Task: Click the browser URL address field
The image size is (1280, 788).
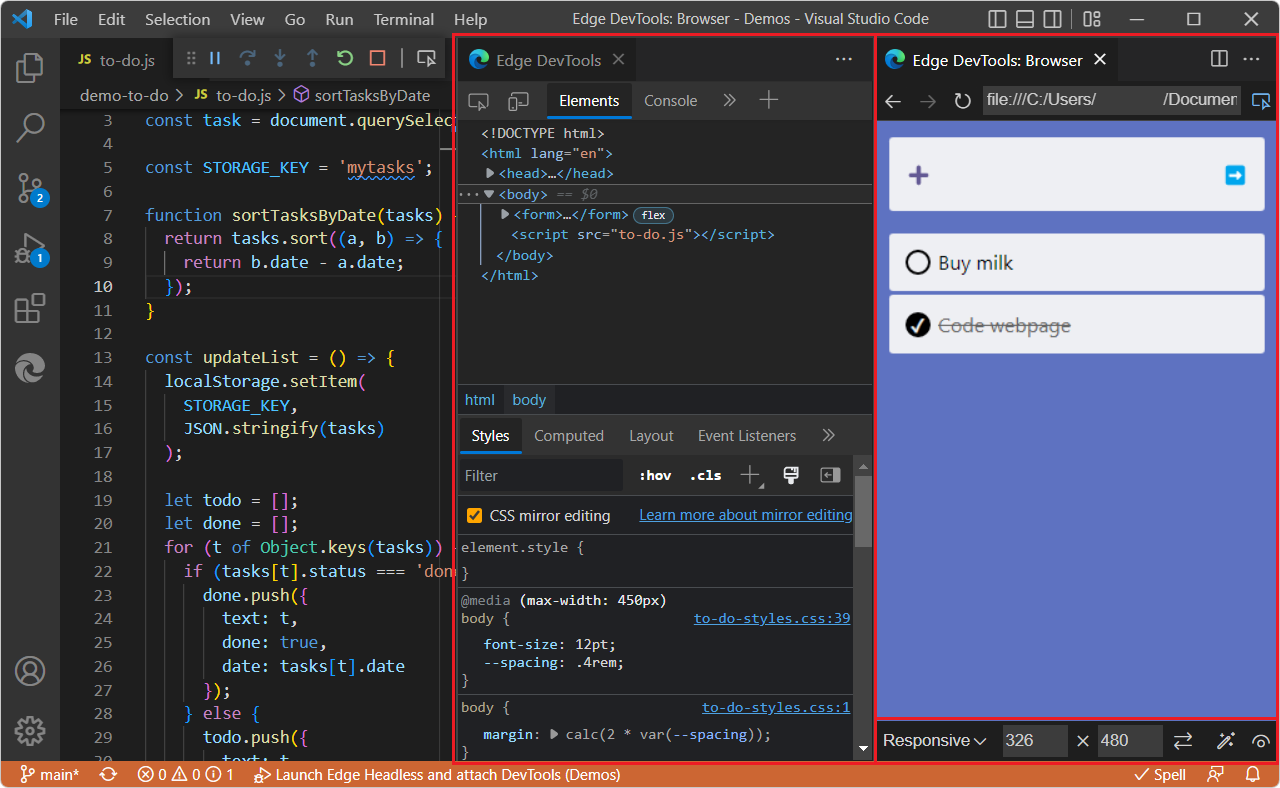Action: 1112,100
